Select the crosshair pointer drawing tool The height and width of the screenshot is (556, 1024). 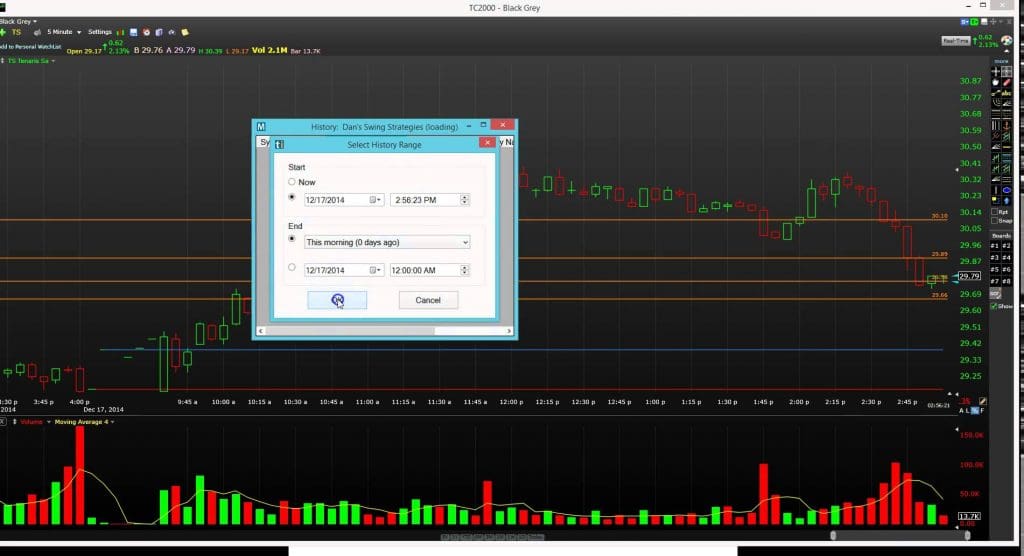[x=995, y=71]
